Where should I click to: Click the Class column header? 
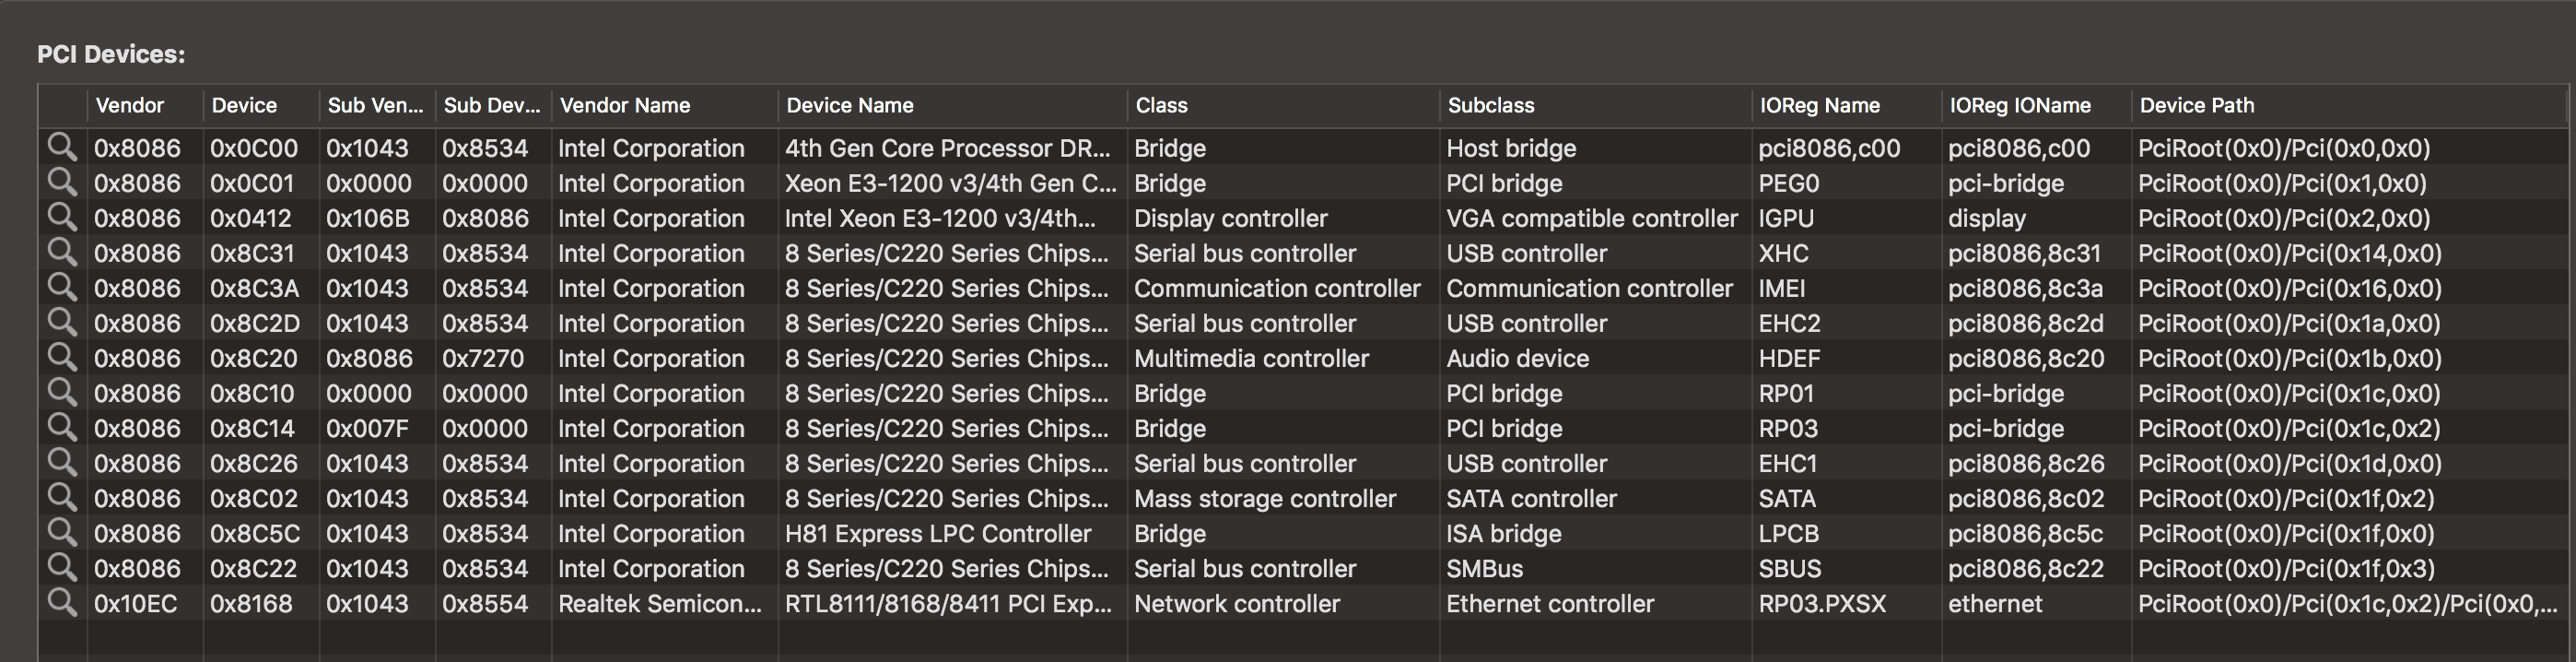[1283, 106]
